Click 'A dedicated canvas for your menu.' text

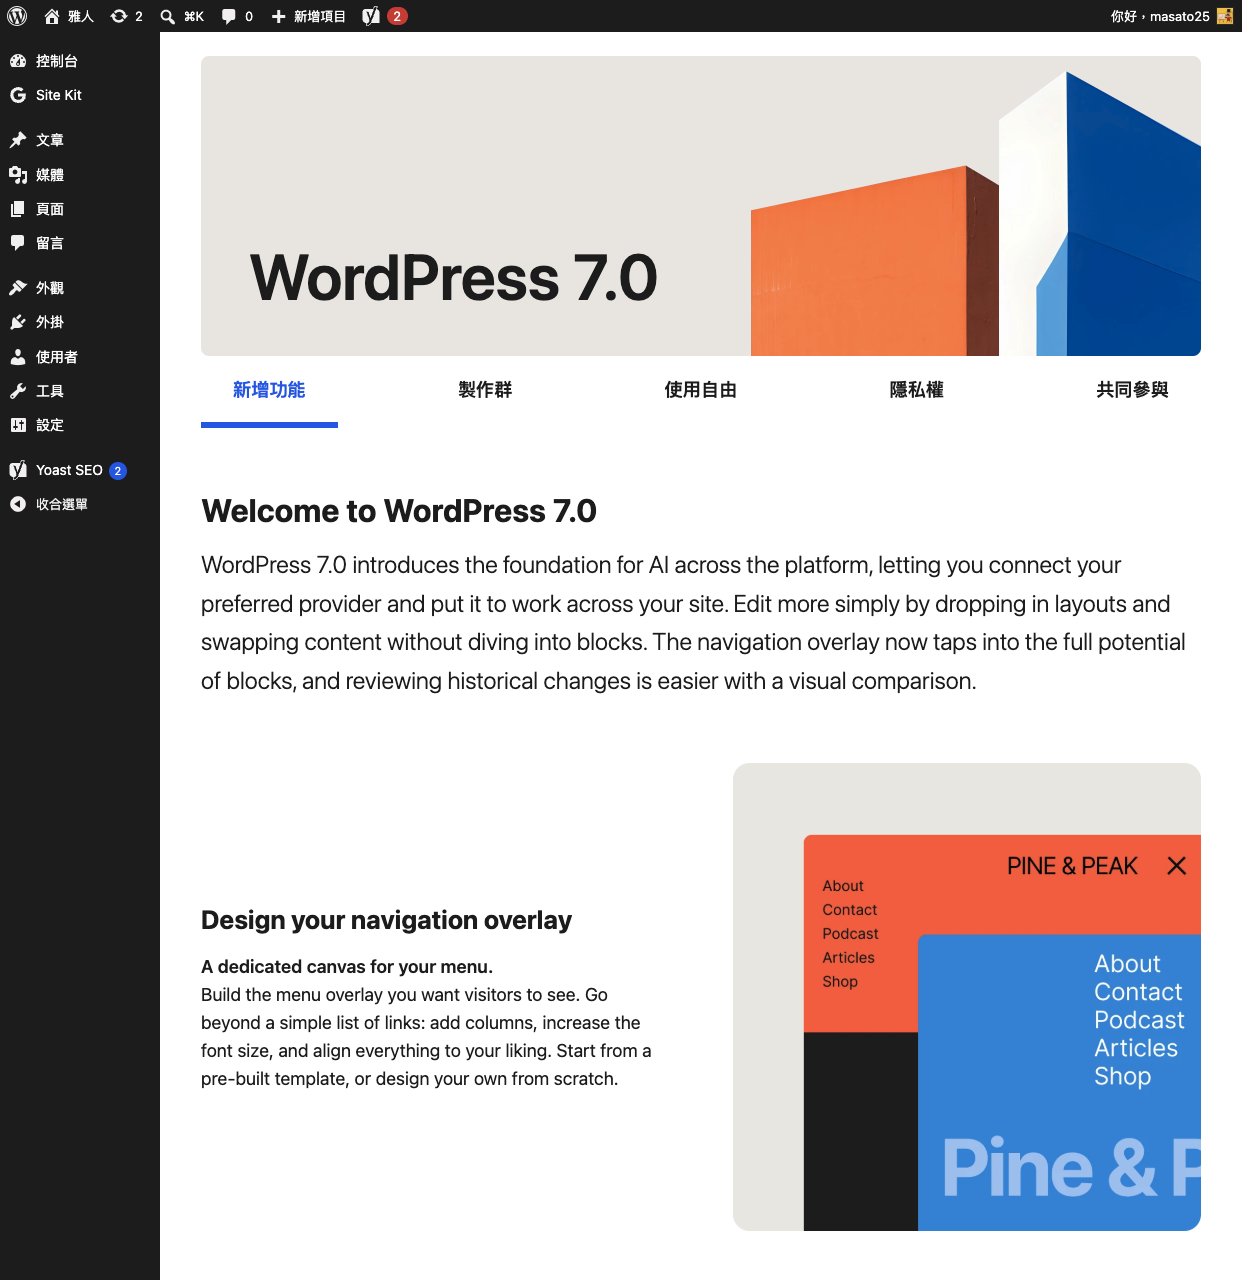(x=347, y=967)
